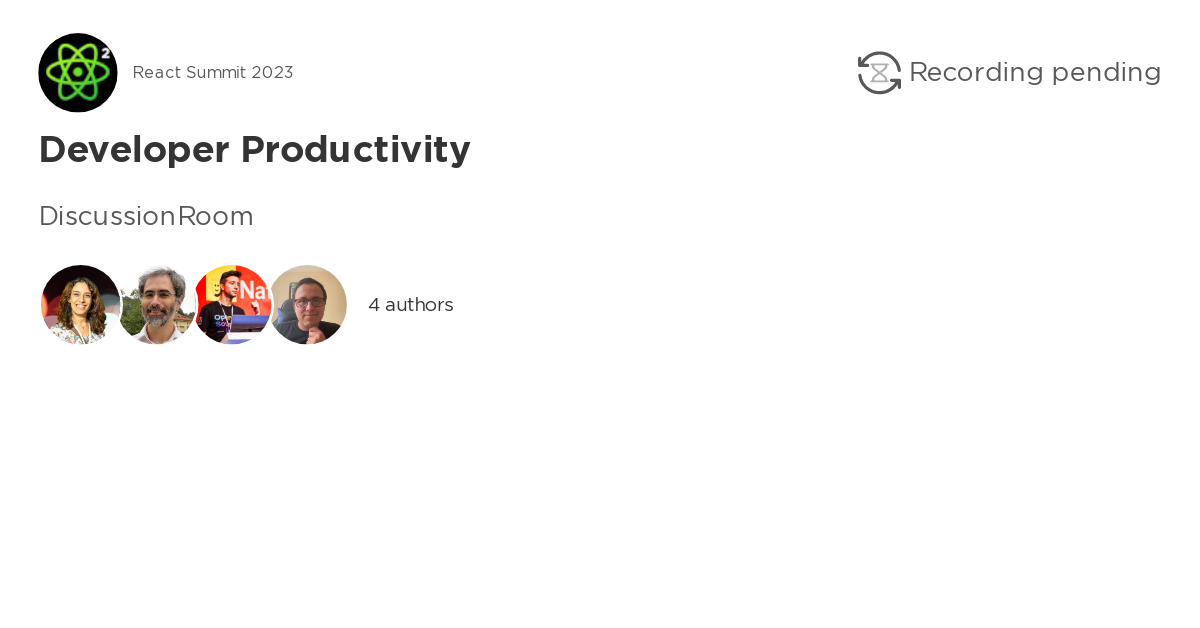Click the "Room" part of the session type
Image resolution: width=1200 pixels, height=628 pixels.
click(x=216, y=216)
